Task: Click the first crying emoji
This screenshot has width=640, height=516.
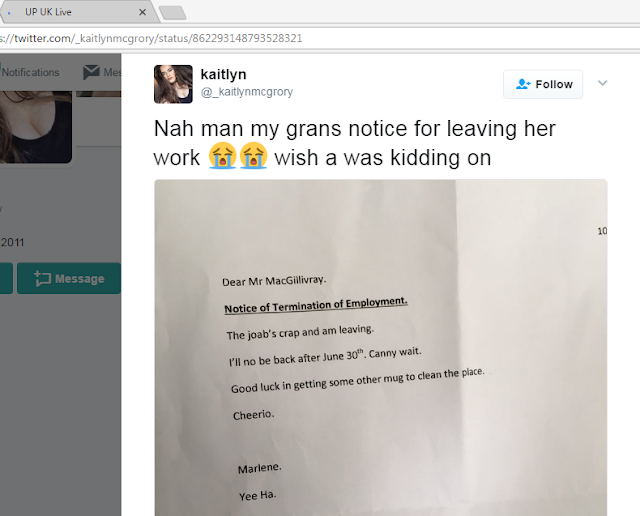Action: (x=222, y=156)
